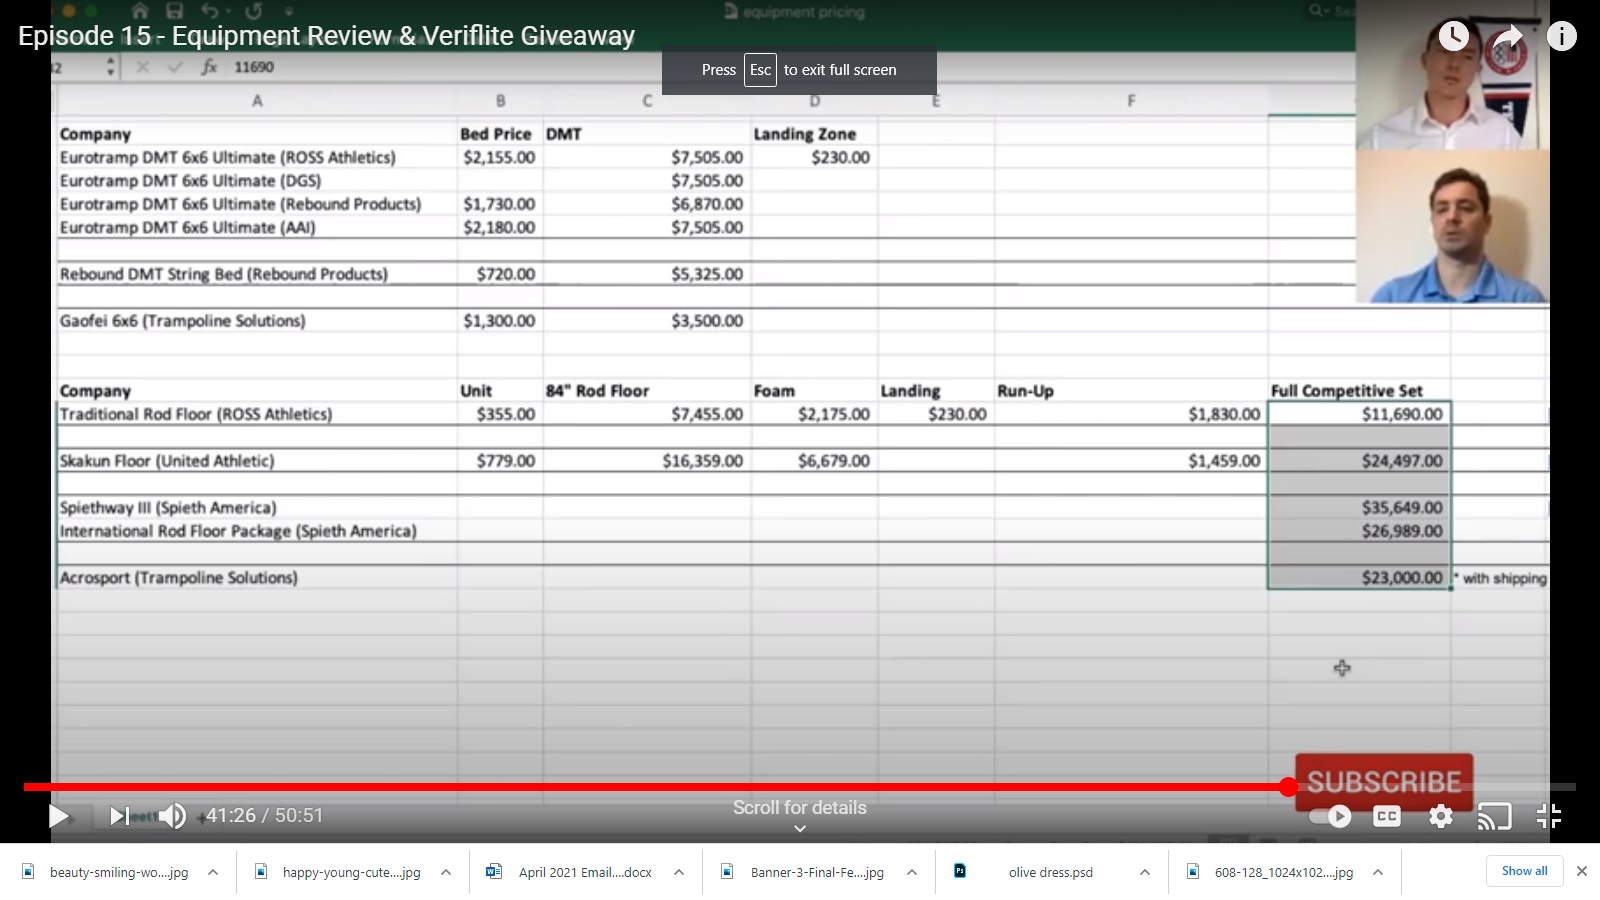Show all downloads
1600x900 pixels.
[x=1524, y=871]
